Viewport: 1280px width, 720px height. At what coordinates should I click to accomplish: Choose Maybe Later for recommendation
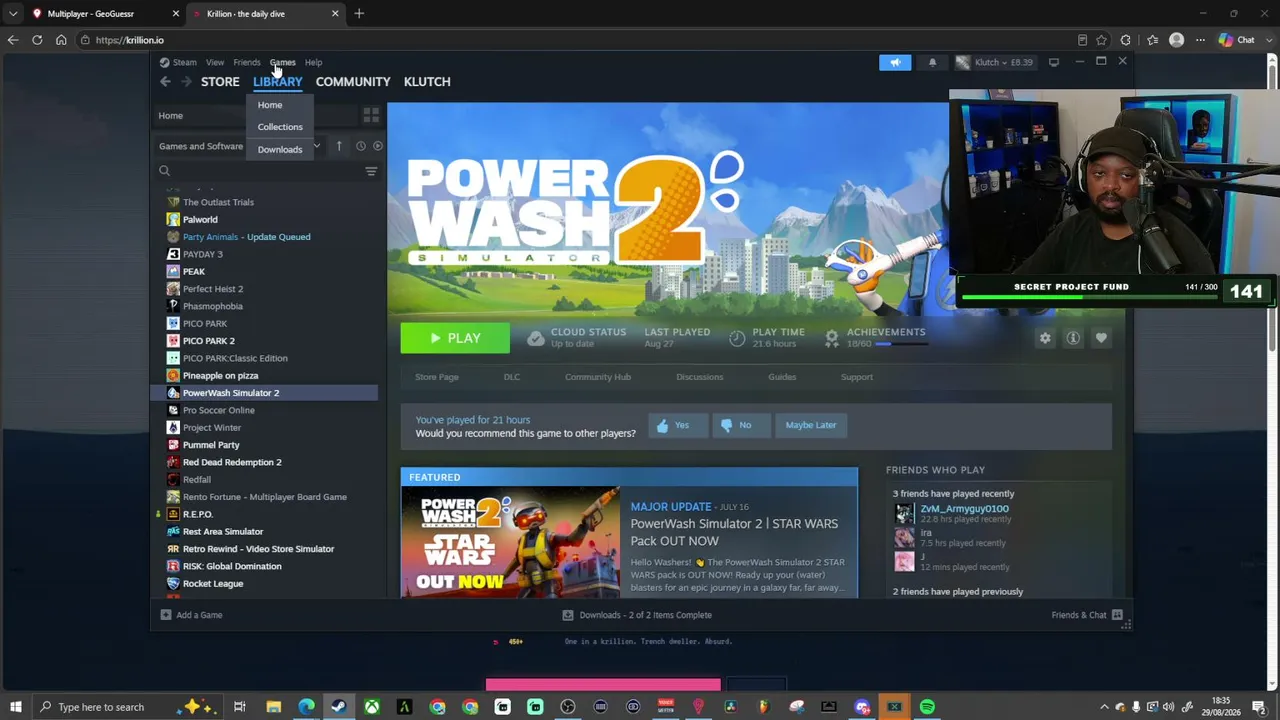(x=811, y=425)
